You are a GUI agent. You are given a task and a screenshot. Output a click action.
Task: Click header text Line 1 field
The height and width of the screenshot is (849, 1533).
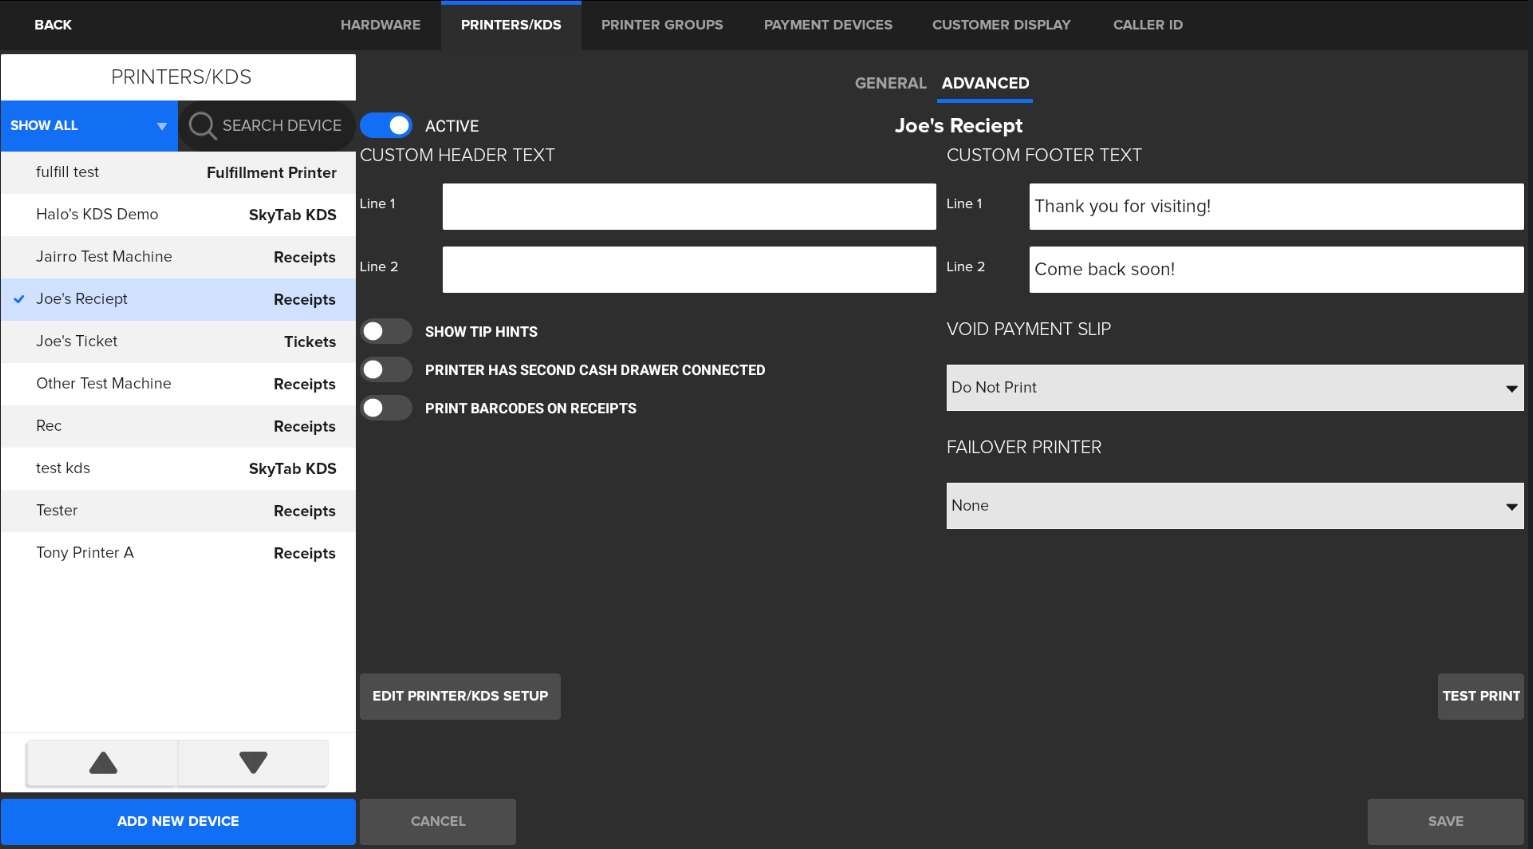pos(689,207)
